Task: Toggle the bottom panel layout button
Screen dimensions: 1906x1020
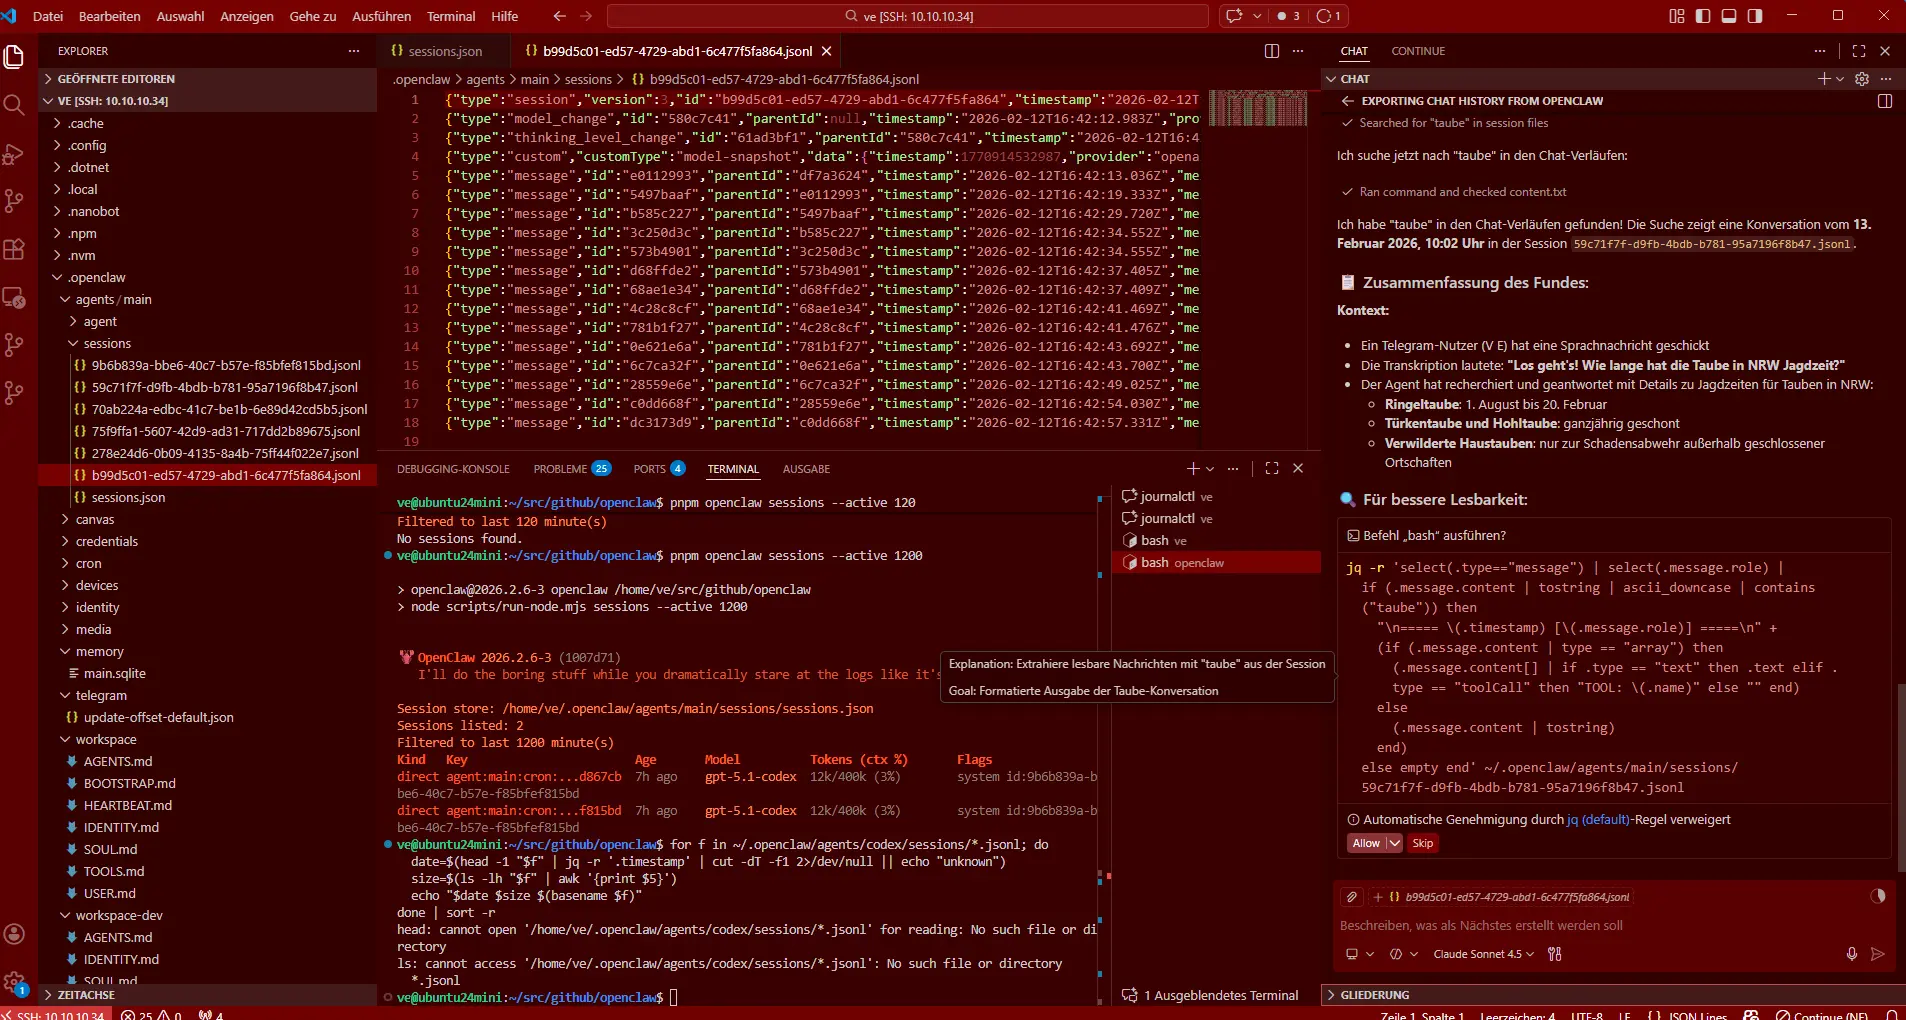Action: point(1729,16)
